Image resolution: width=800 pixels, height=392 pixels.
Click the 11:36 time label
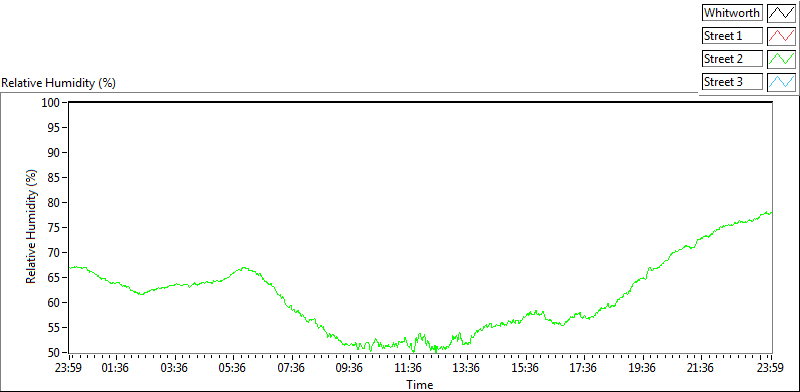(409, 368)
